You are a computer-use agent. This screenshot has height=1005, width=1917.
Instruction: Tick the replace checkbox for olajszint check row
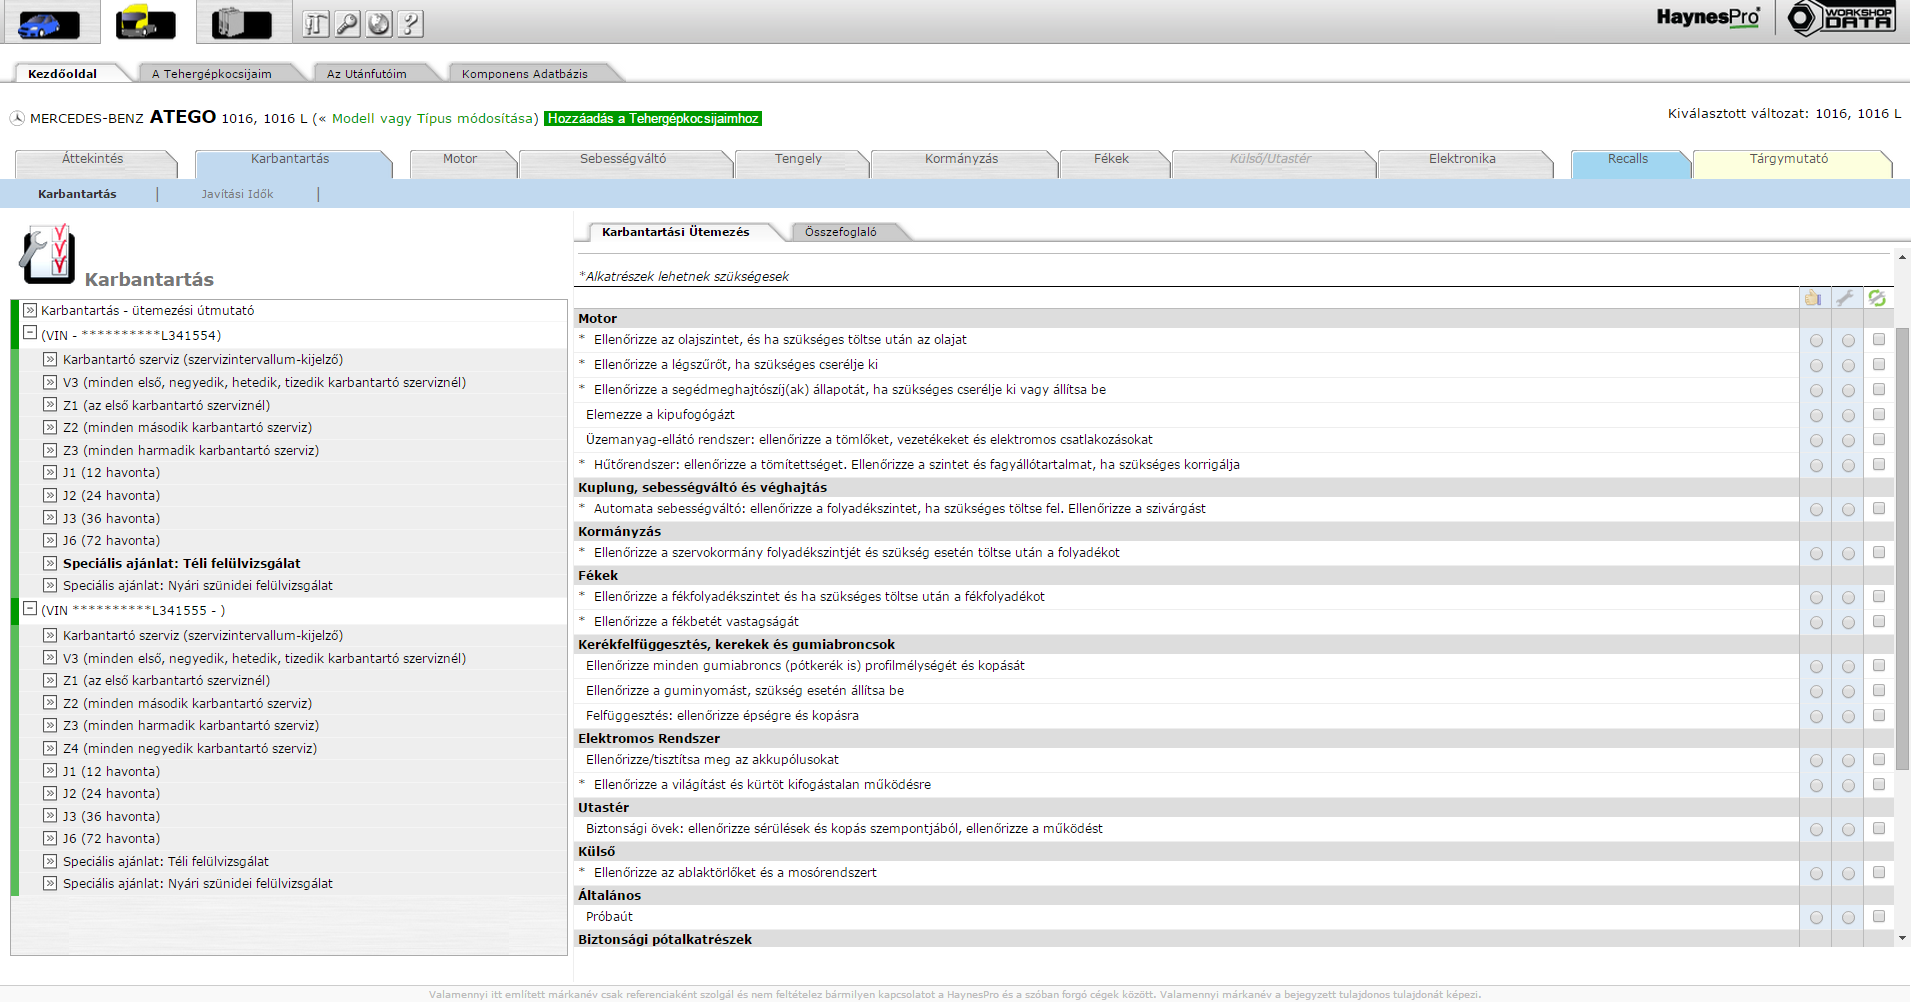coord(1879,340)
